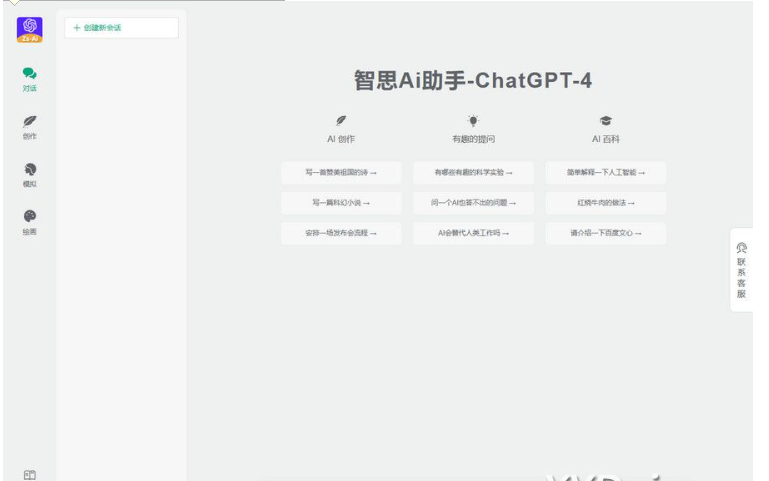Click the AI会替代人类工作吗 suggestion
769x481 pixels.
[473, 233]
